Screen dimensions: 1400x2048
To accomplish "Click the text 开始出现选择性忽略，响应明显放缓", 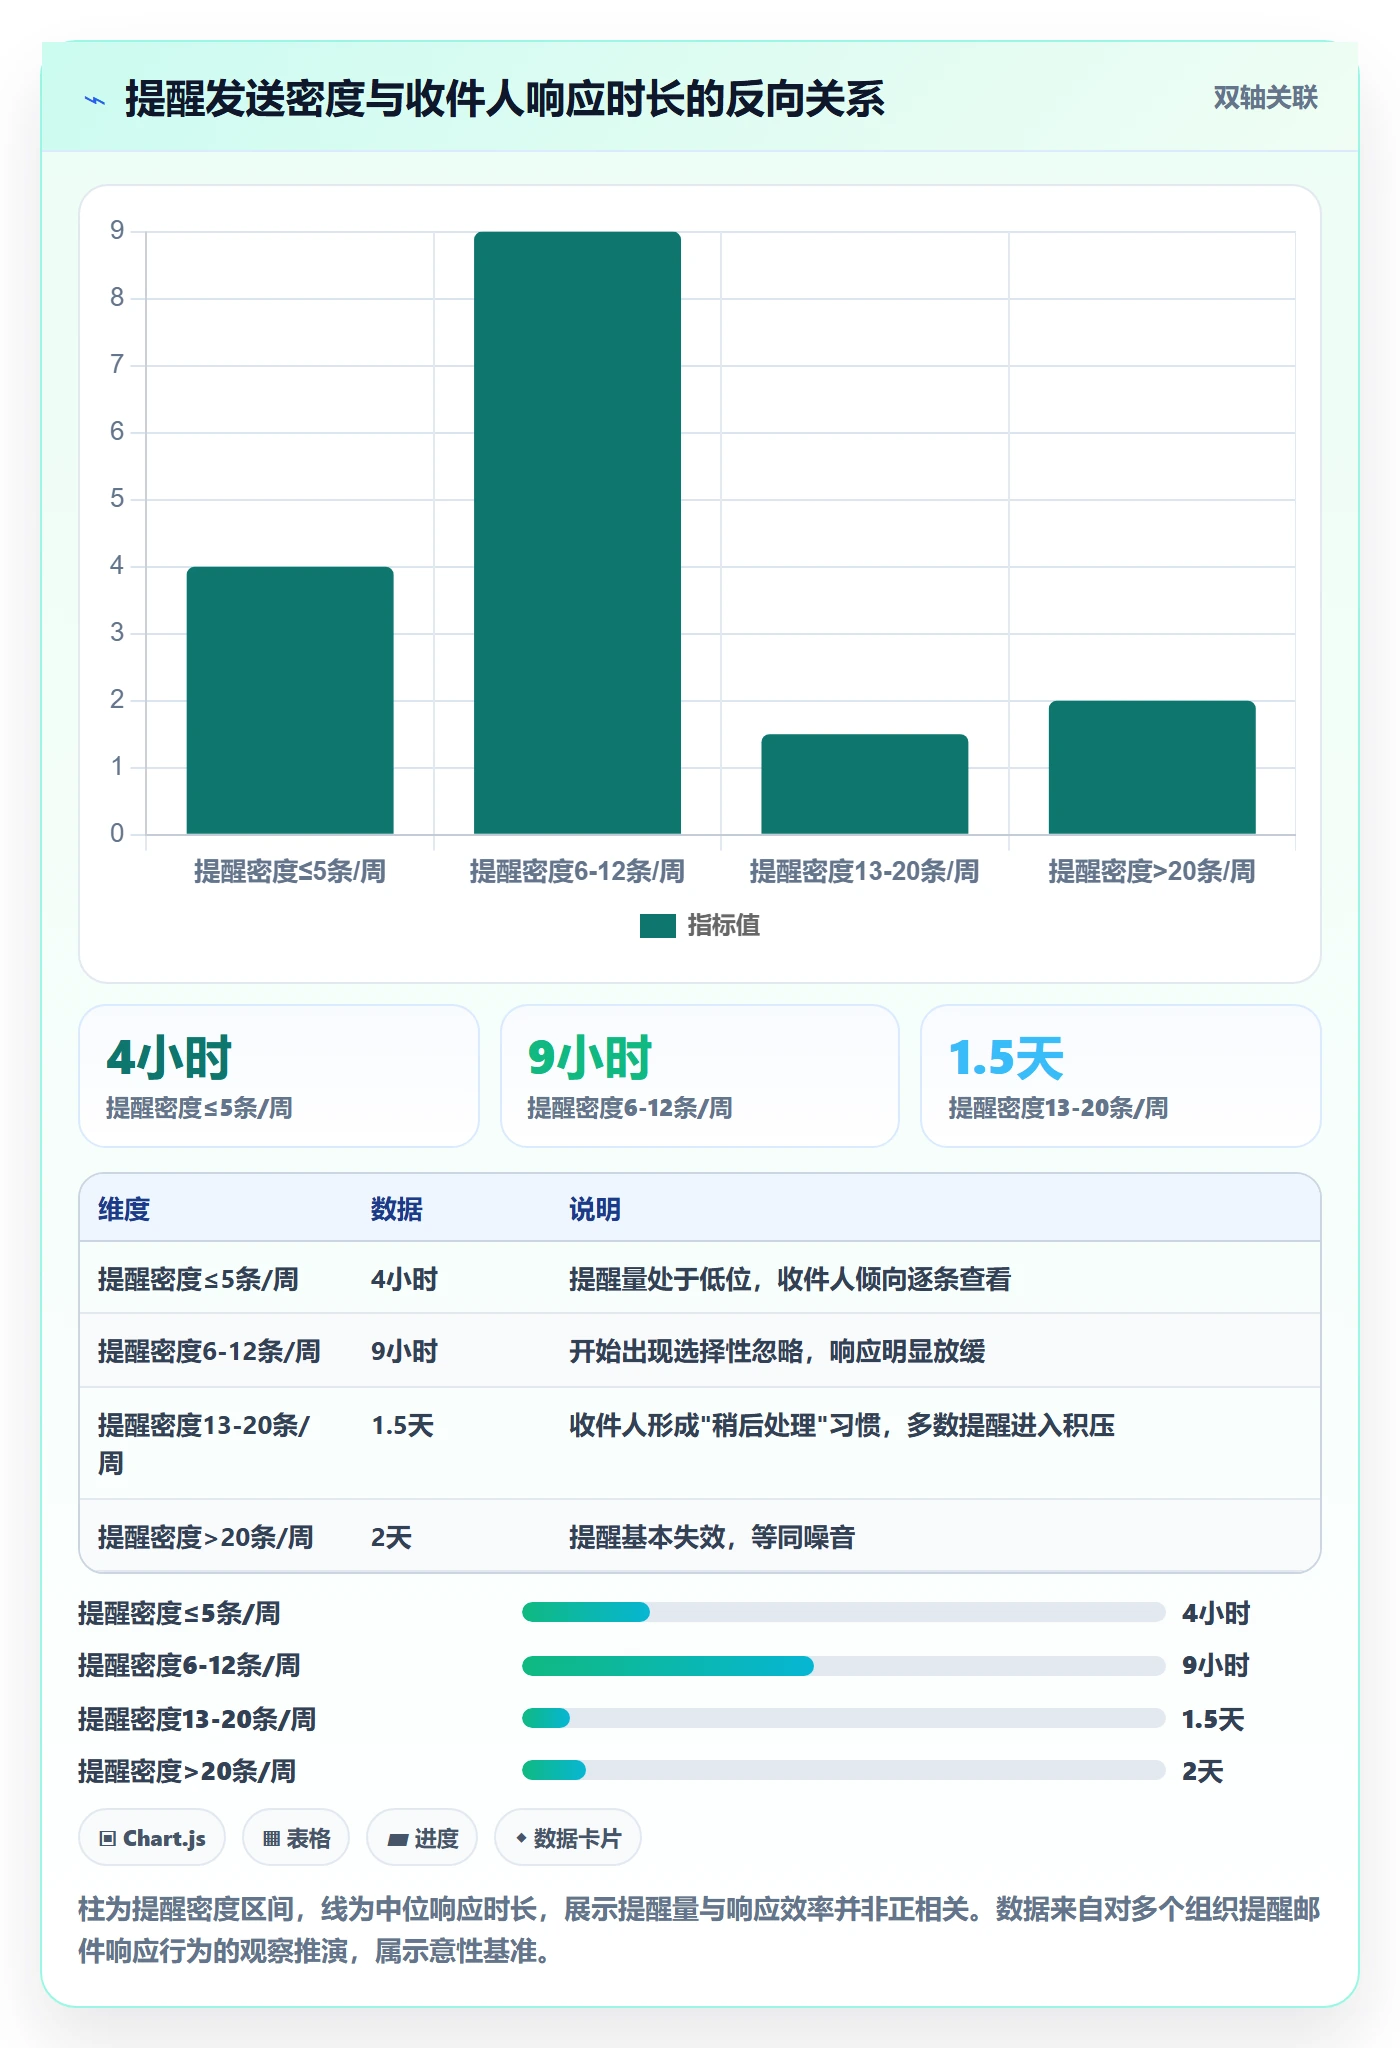I will [x=777, y=1351].
